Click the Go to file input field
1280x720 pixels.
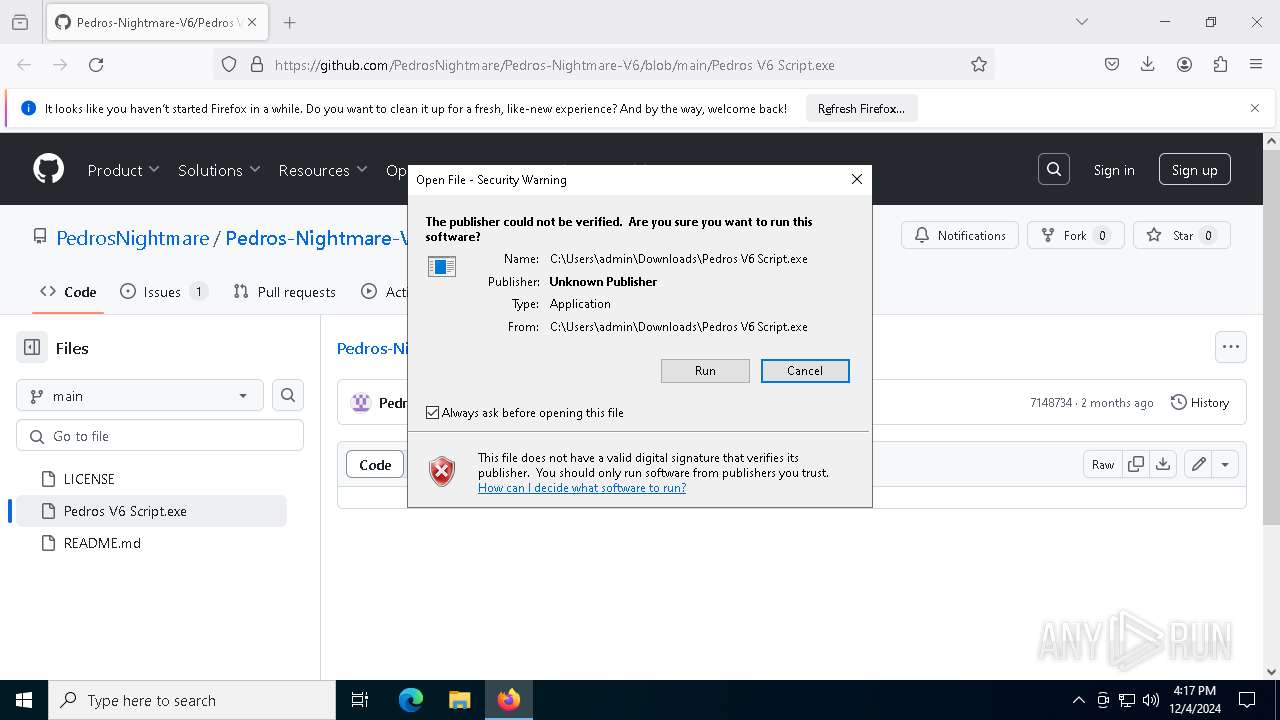coord(160,436)
